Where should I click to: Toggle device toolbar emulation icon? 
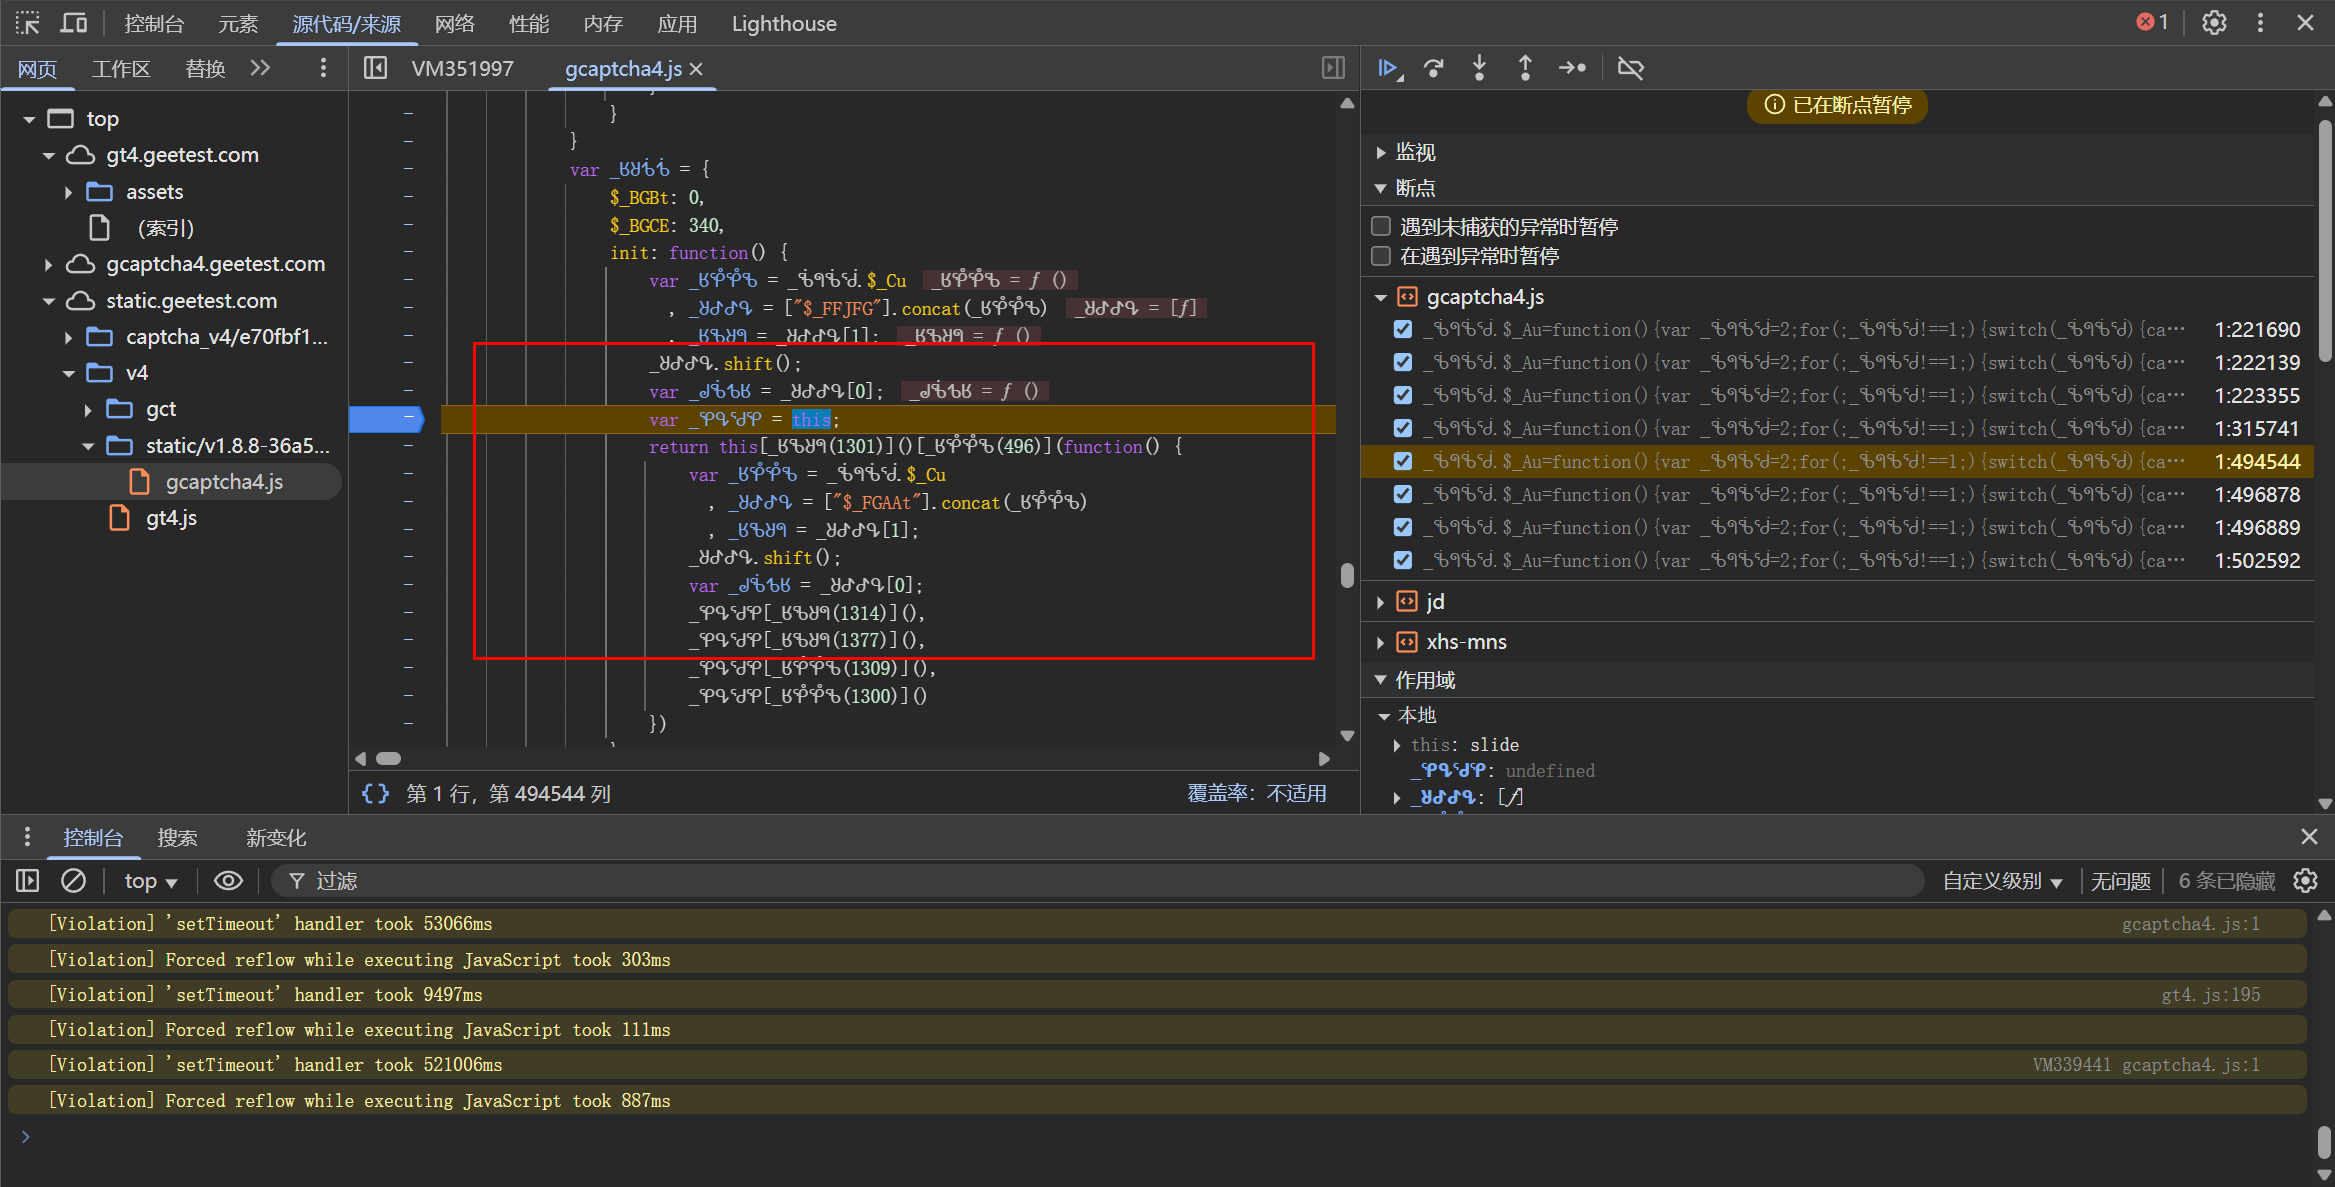[x=74, y=23]
